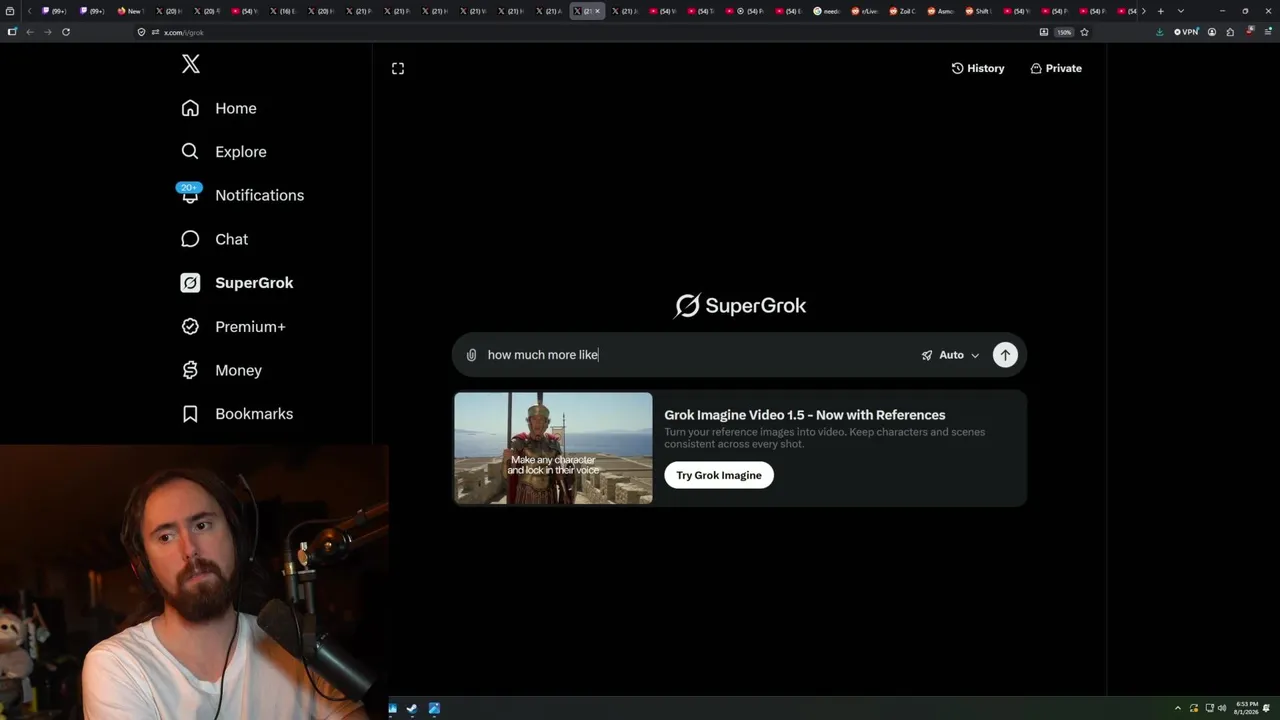Viewport: 1280px width, 720px height.
Task: Click the X logo in the sidebar
Action: click(191, 64)
